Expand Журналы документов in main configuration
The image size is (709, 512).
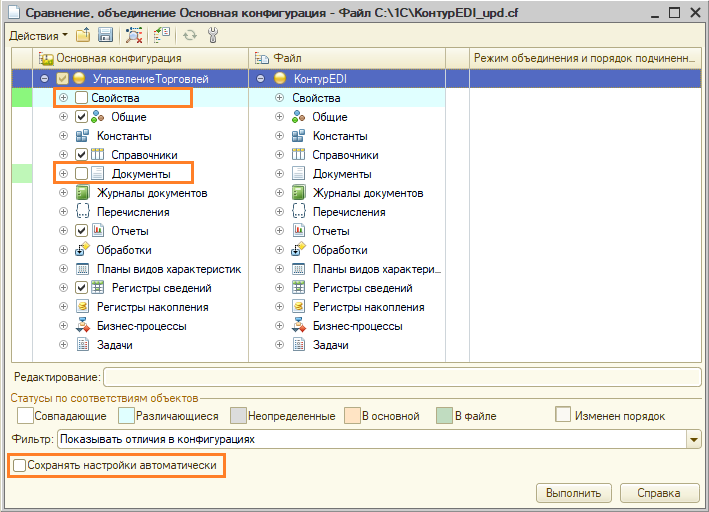coord(63,193)
